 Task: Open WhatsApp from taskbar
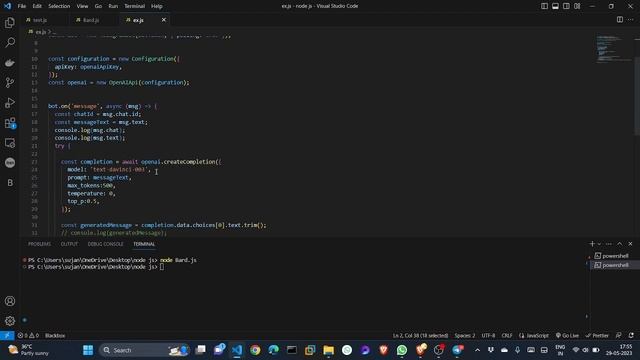point(402,350)
